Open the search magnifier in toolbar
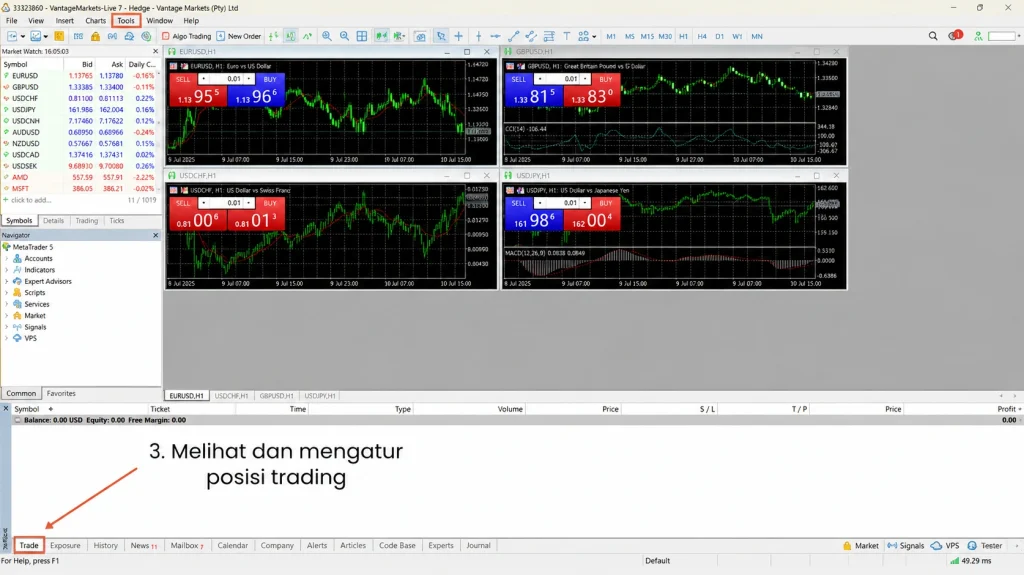The image size is (1024, 575). pos(933,37)
